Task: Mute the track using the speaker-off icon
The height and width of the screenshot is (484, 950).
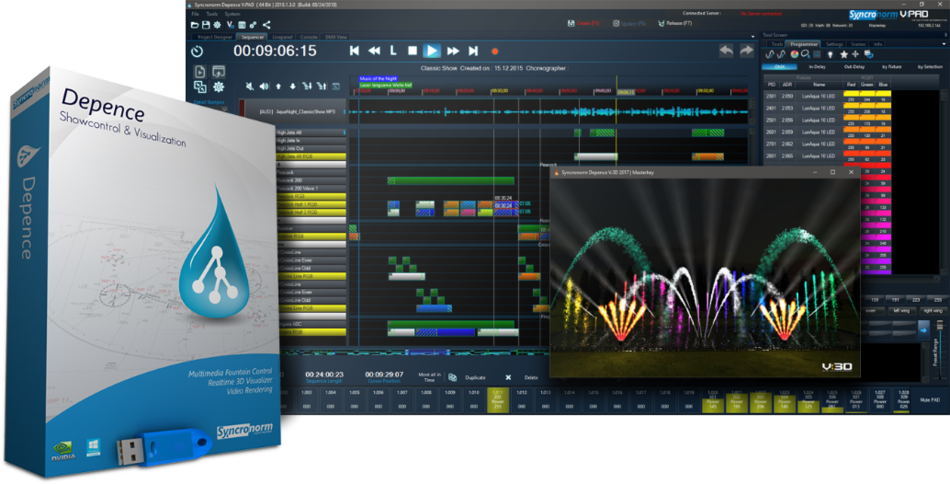Action: coord(249,87)
